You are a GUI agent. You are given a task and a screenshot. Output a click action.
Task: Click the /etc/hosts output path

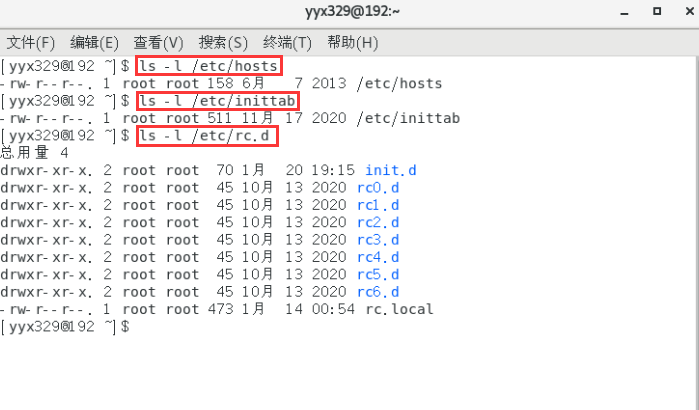[x=399, y=83]
